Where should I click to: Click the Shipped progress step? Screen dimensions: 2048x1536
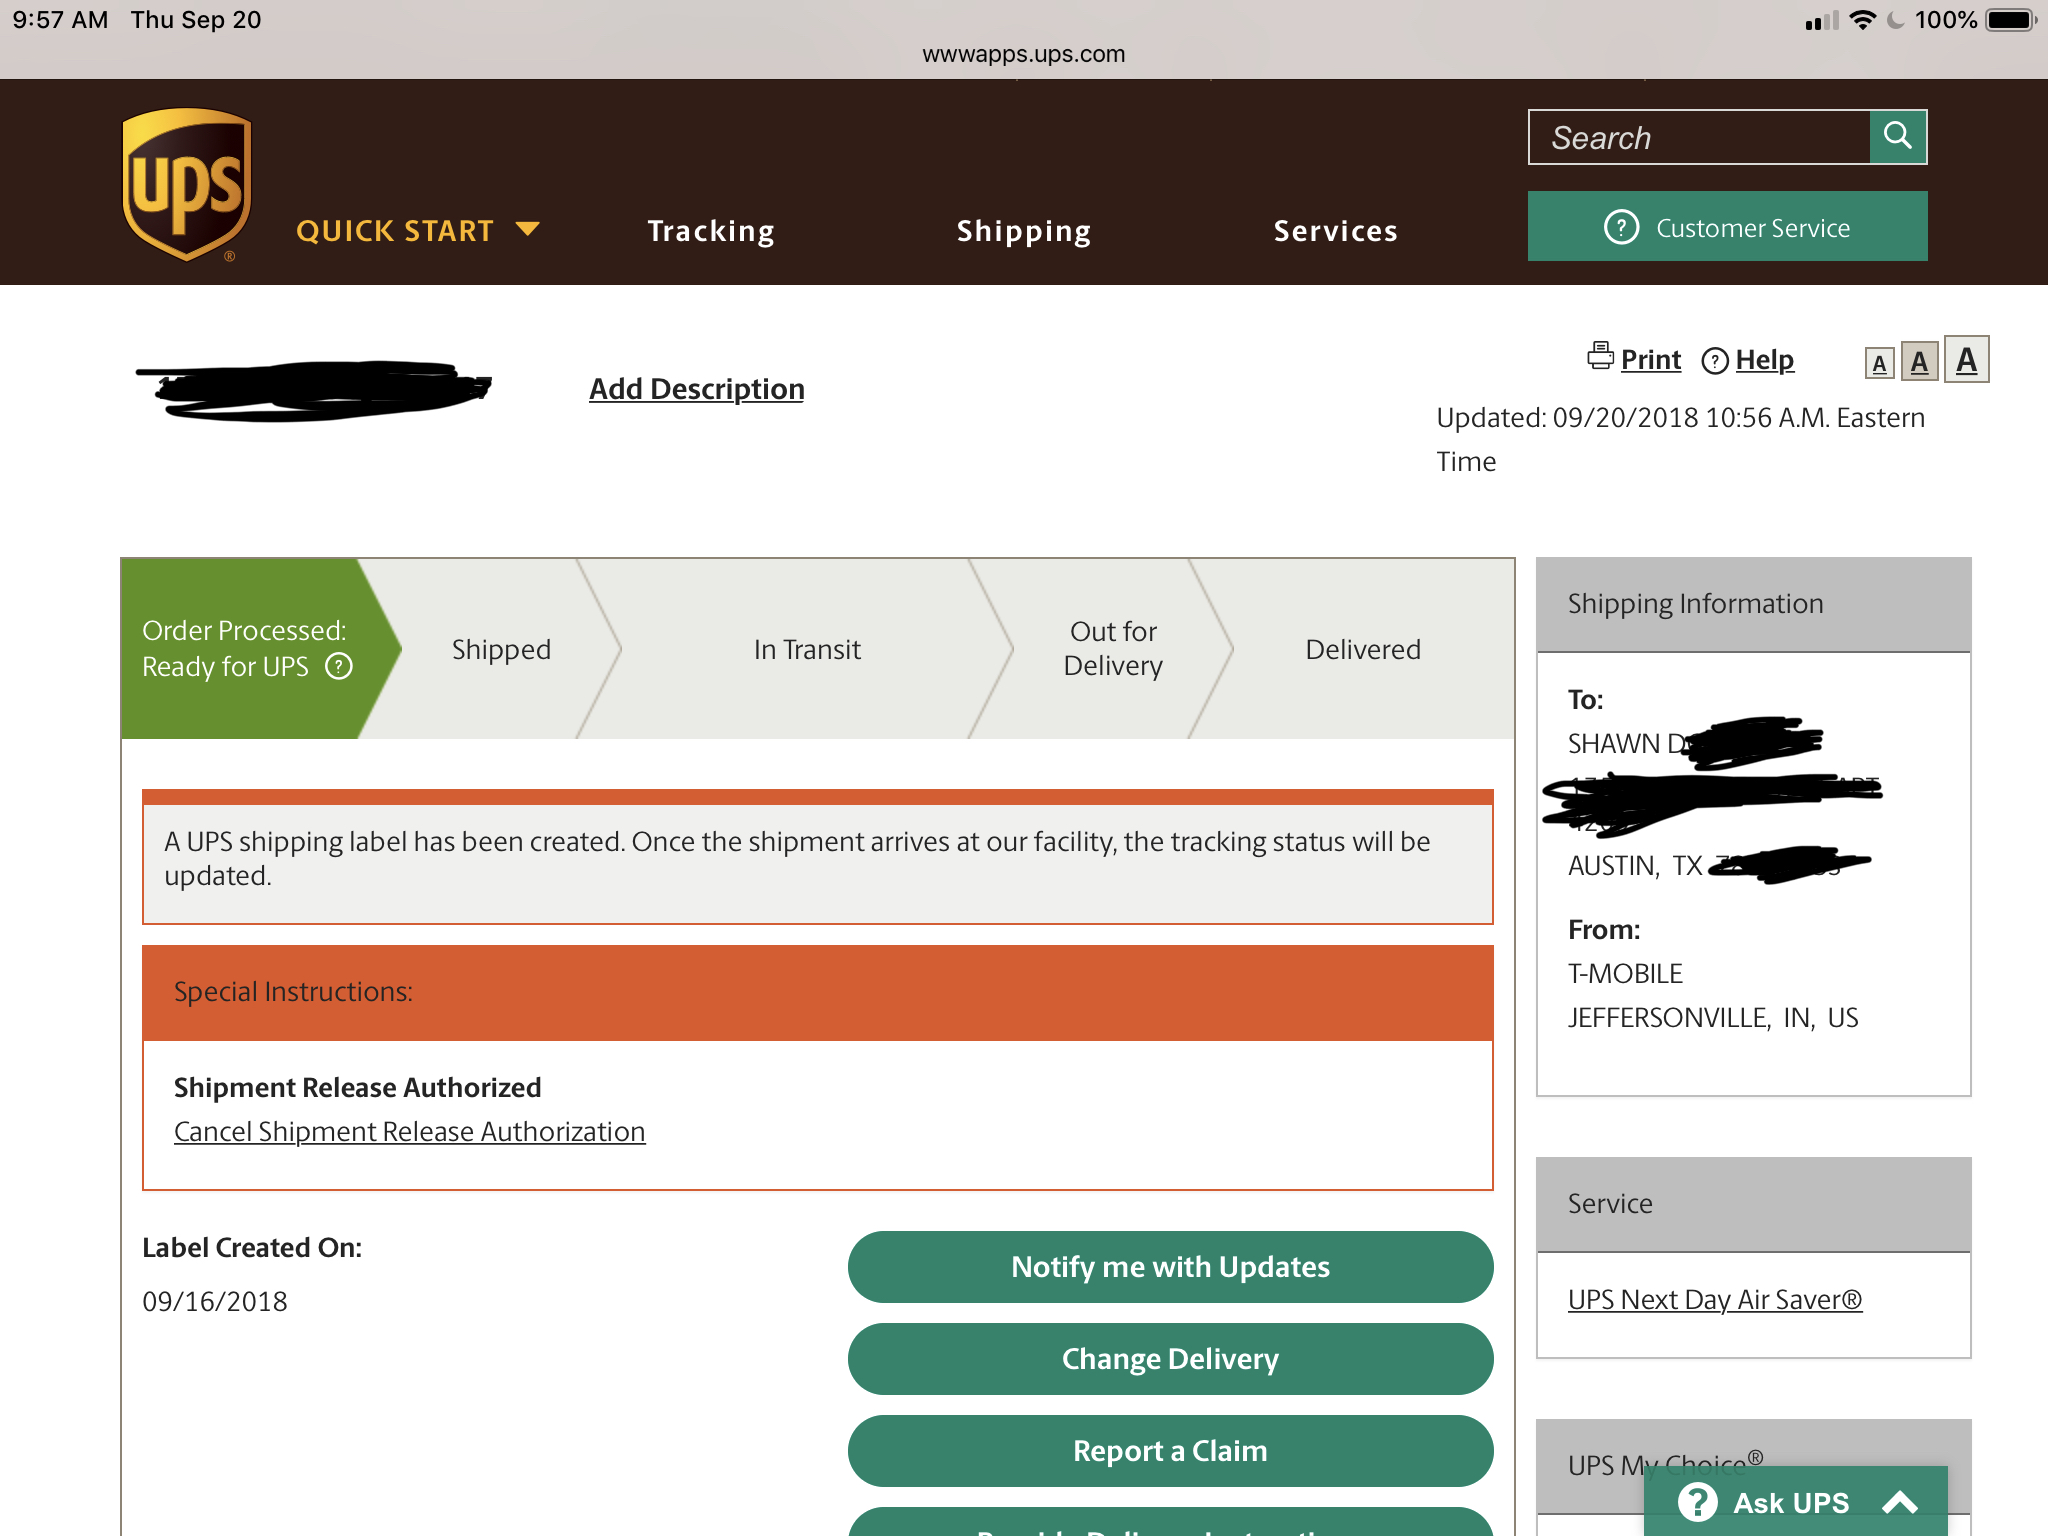point(501,649)
